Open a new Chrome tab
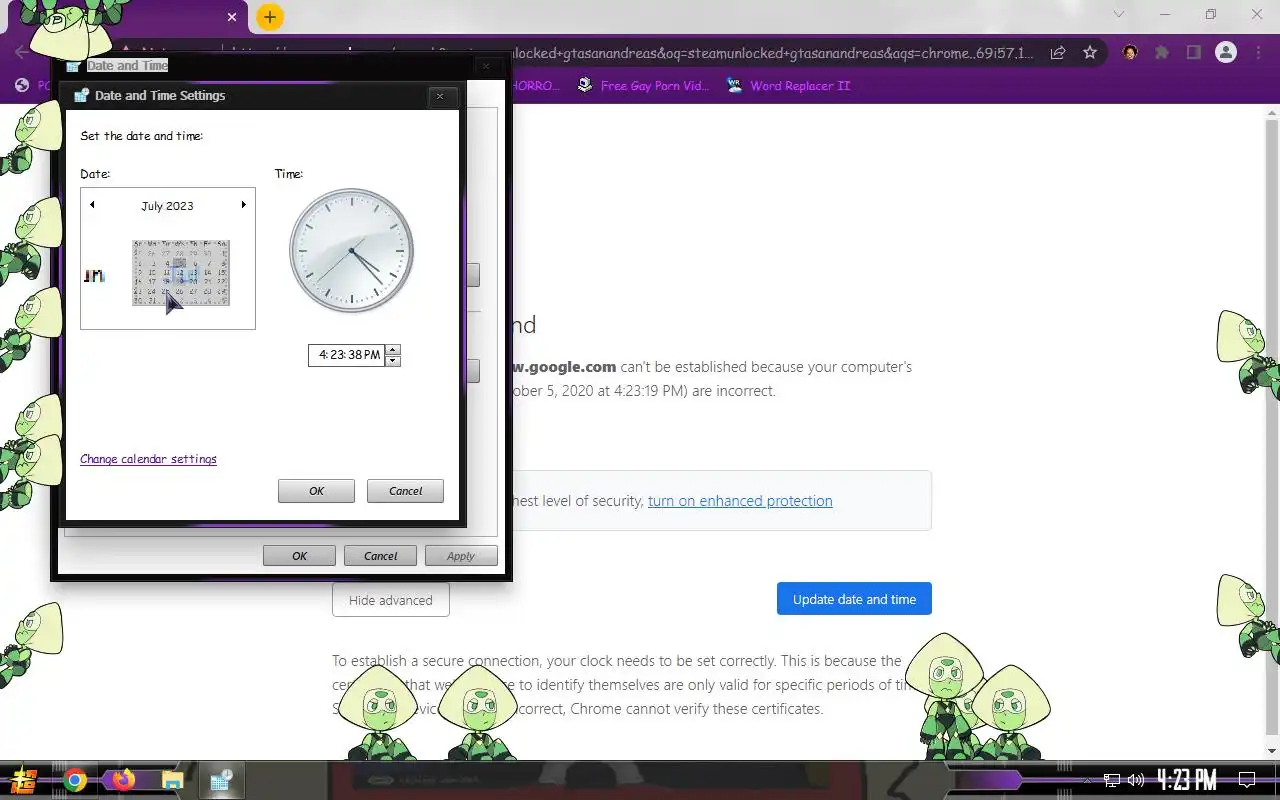 click(x=269, y=17)
